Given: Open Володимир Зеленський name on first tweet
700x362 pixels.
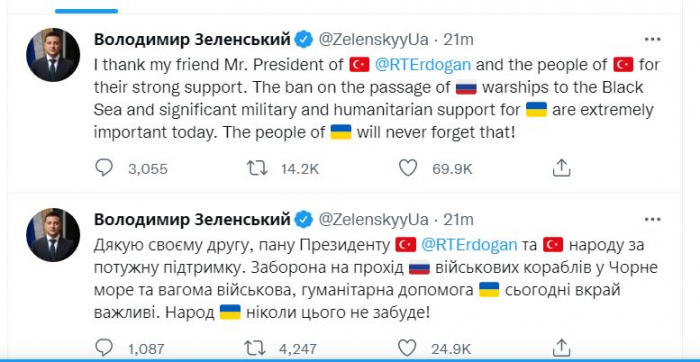Looking at the screenshot, I should point(192,40).
